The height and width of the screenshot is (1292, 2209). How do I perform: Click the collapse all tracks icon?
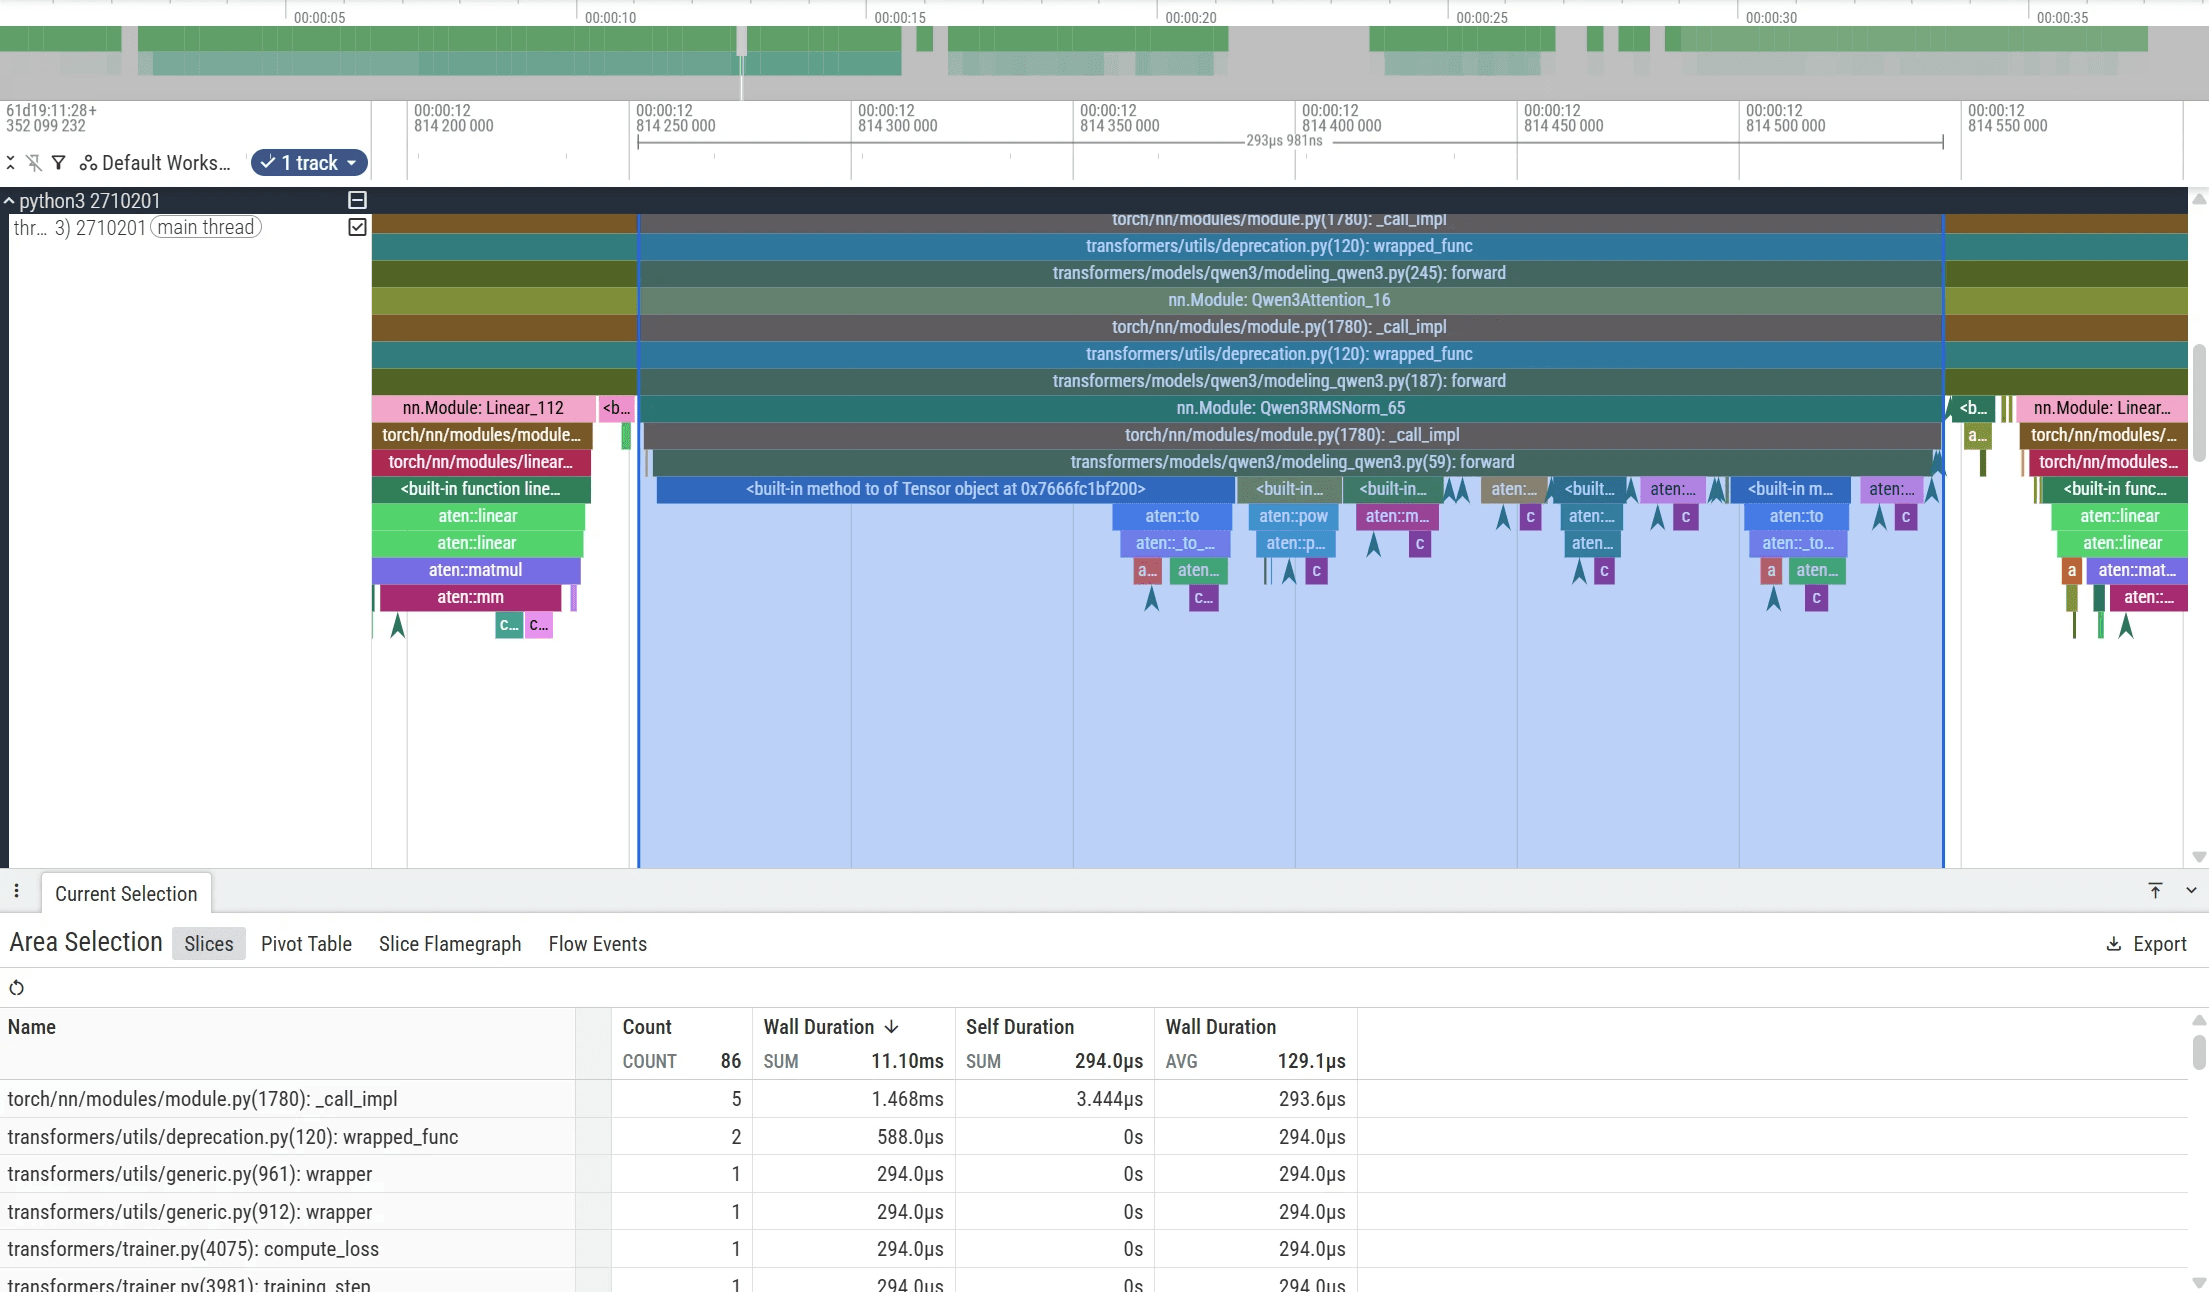(x=10, y=163)
